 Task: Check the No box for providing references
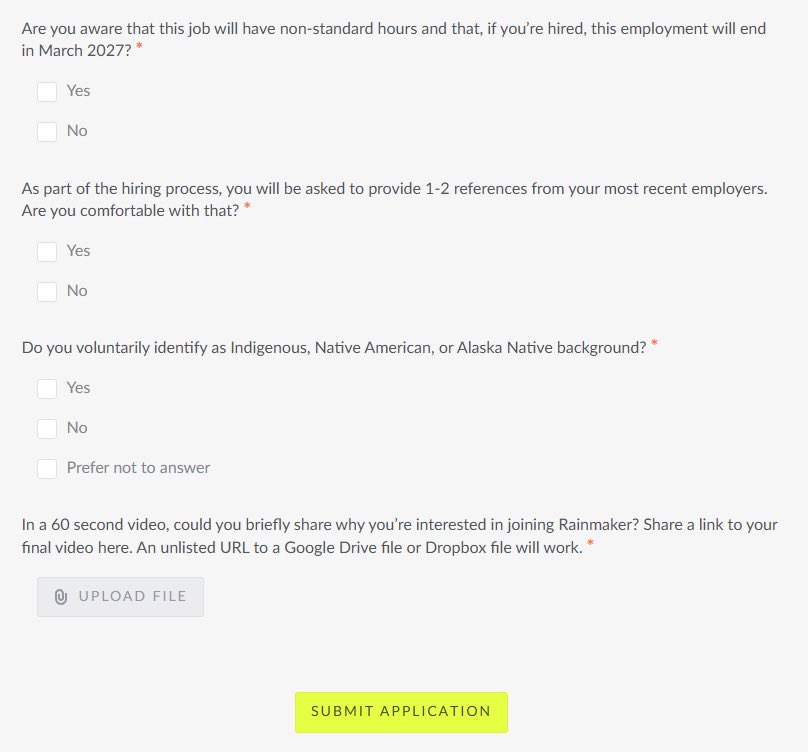(x=47, y=292)
